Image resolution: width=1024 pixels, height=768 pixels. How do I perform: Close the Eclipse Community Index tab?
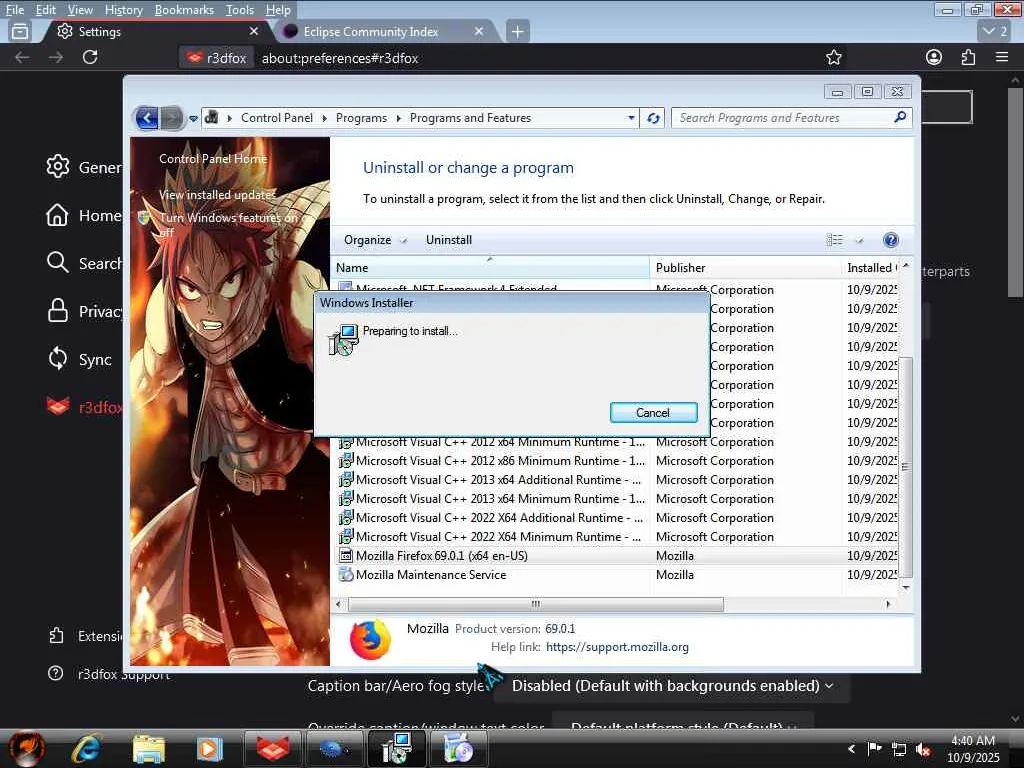pos(479,31)
